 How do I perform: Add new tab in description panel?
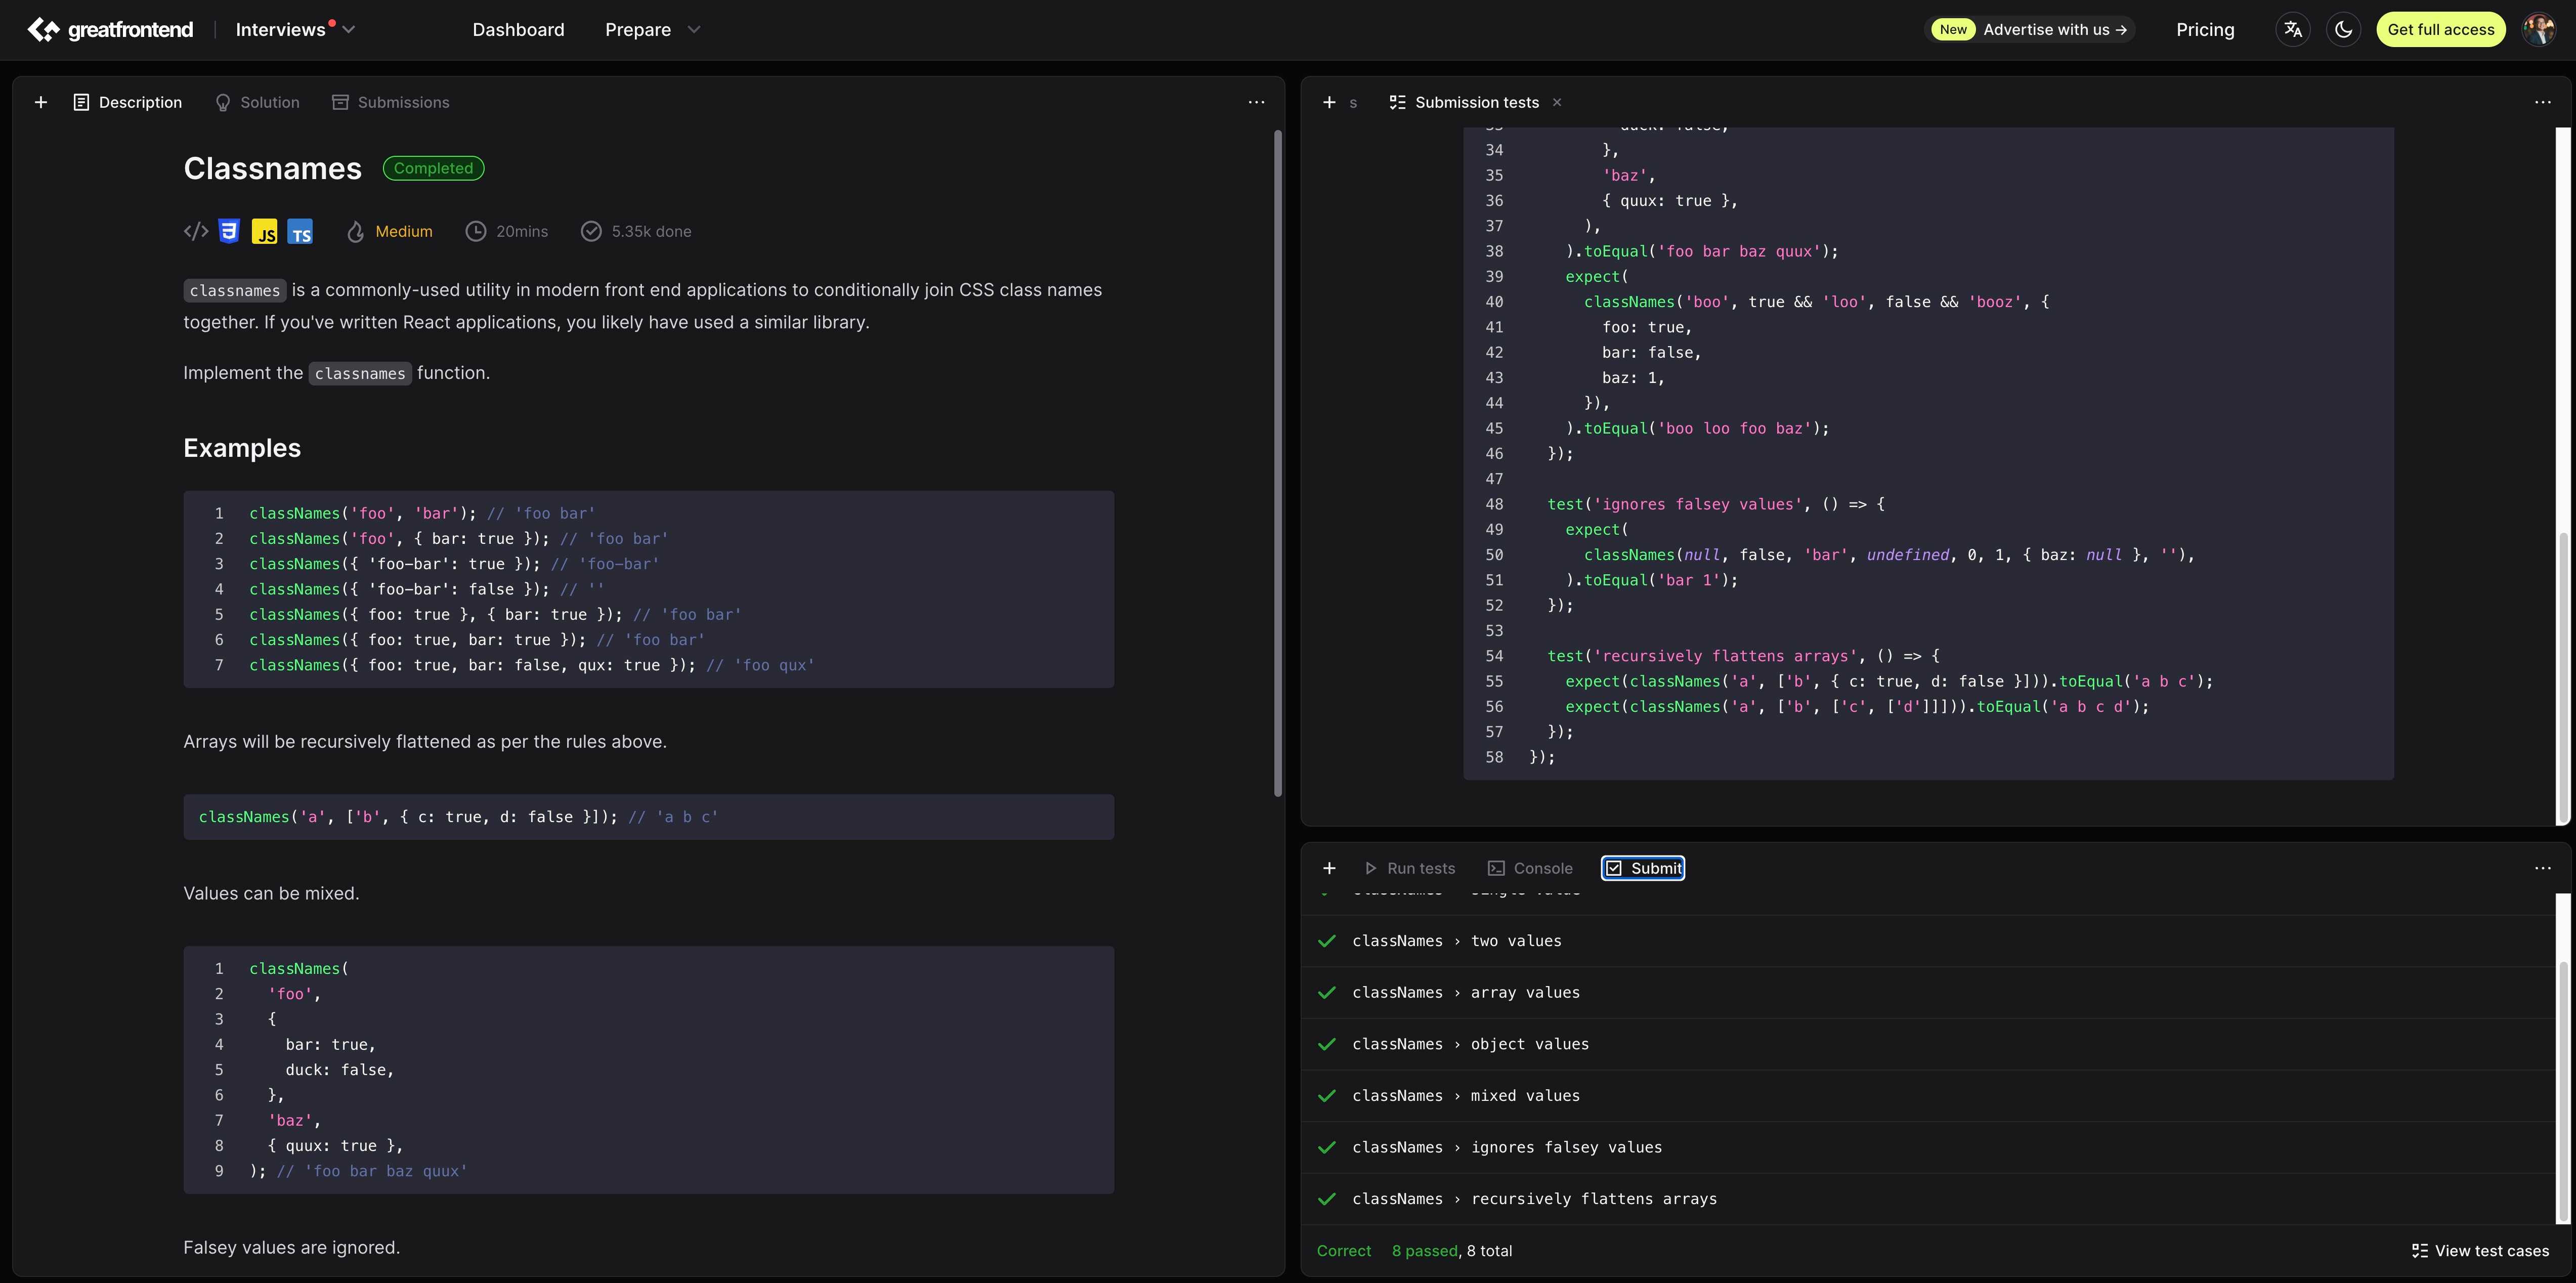[x=41, y=102]
